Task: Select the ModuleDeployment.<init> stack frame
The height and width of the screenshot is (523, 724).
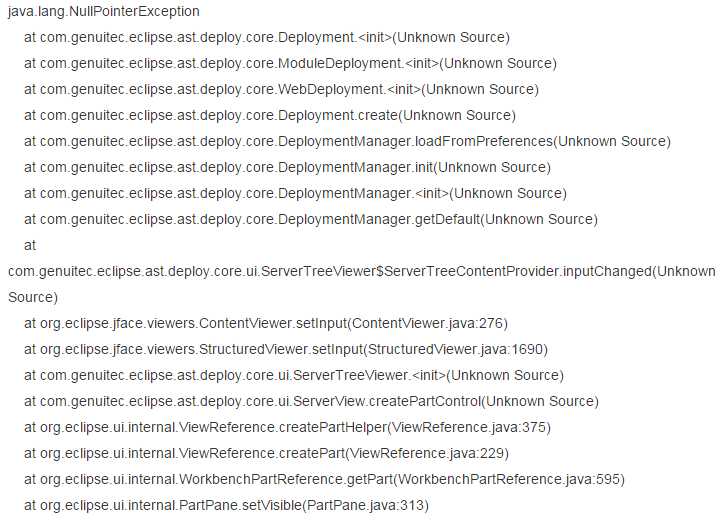Action: click(x=290, y=63)
